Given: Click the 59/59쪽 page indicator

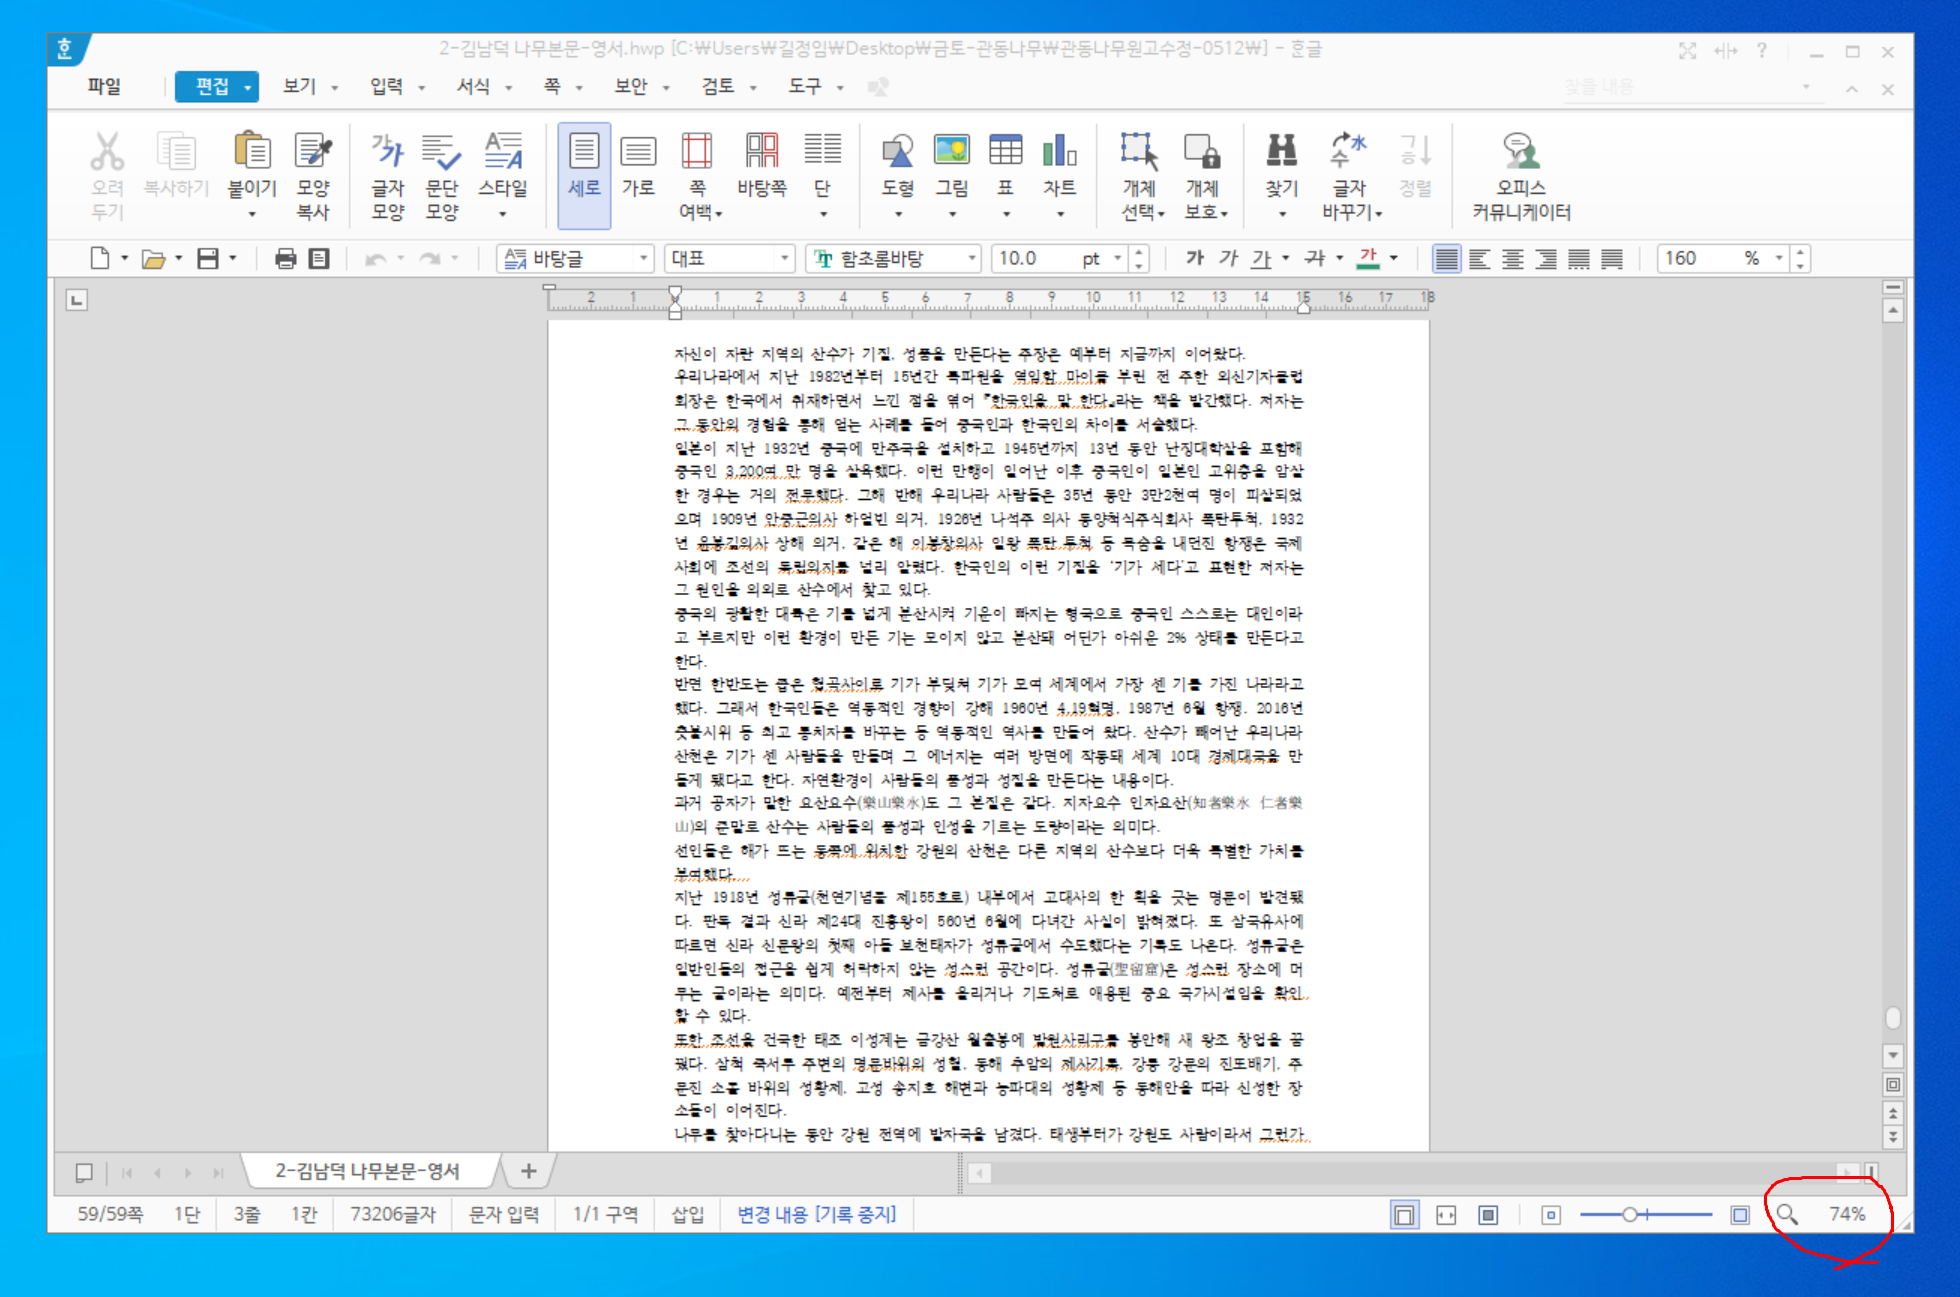Looking at the screenshot, I should 110,1214.
